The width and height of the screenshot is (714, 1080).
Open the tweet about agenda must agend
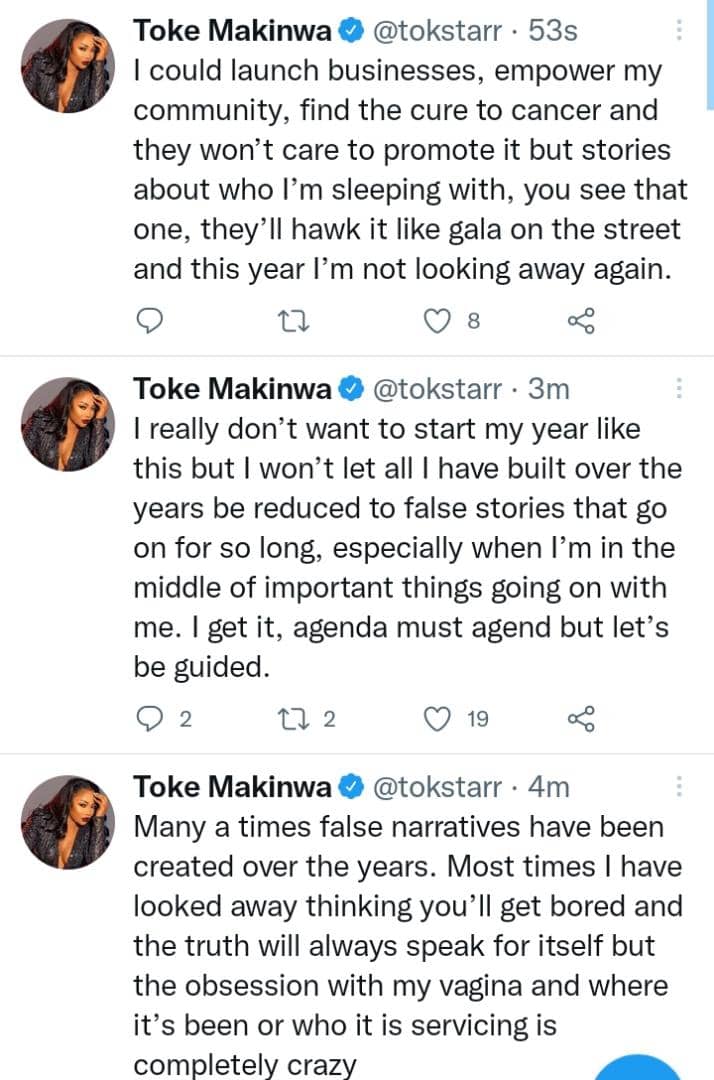click(x=400, y=548)
